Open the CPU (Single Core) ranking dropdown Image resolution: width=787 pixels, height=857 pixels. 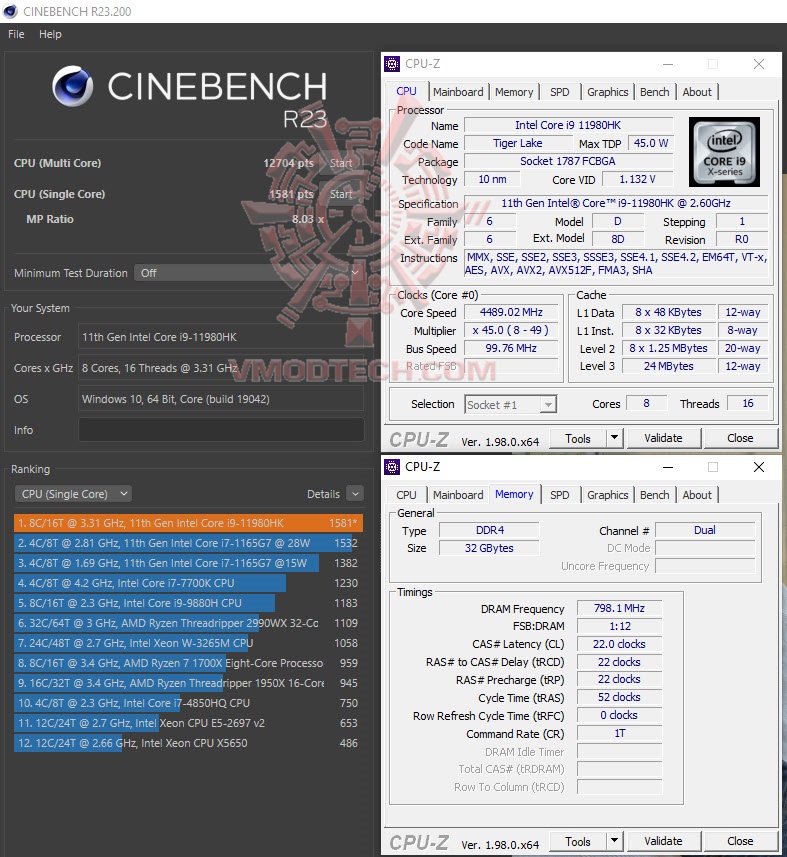(73, 494)
